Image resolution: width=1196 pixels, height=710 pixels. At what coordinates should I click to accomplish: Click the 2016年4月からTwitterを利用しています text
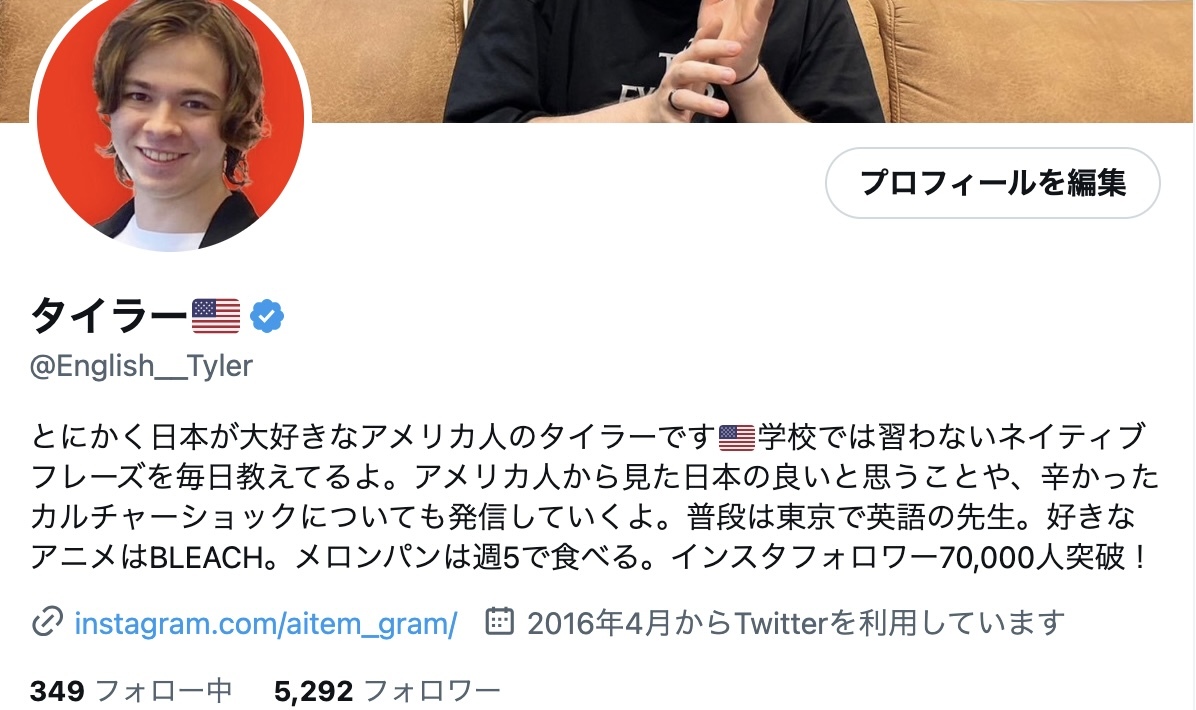click(796, 623)
